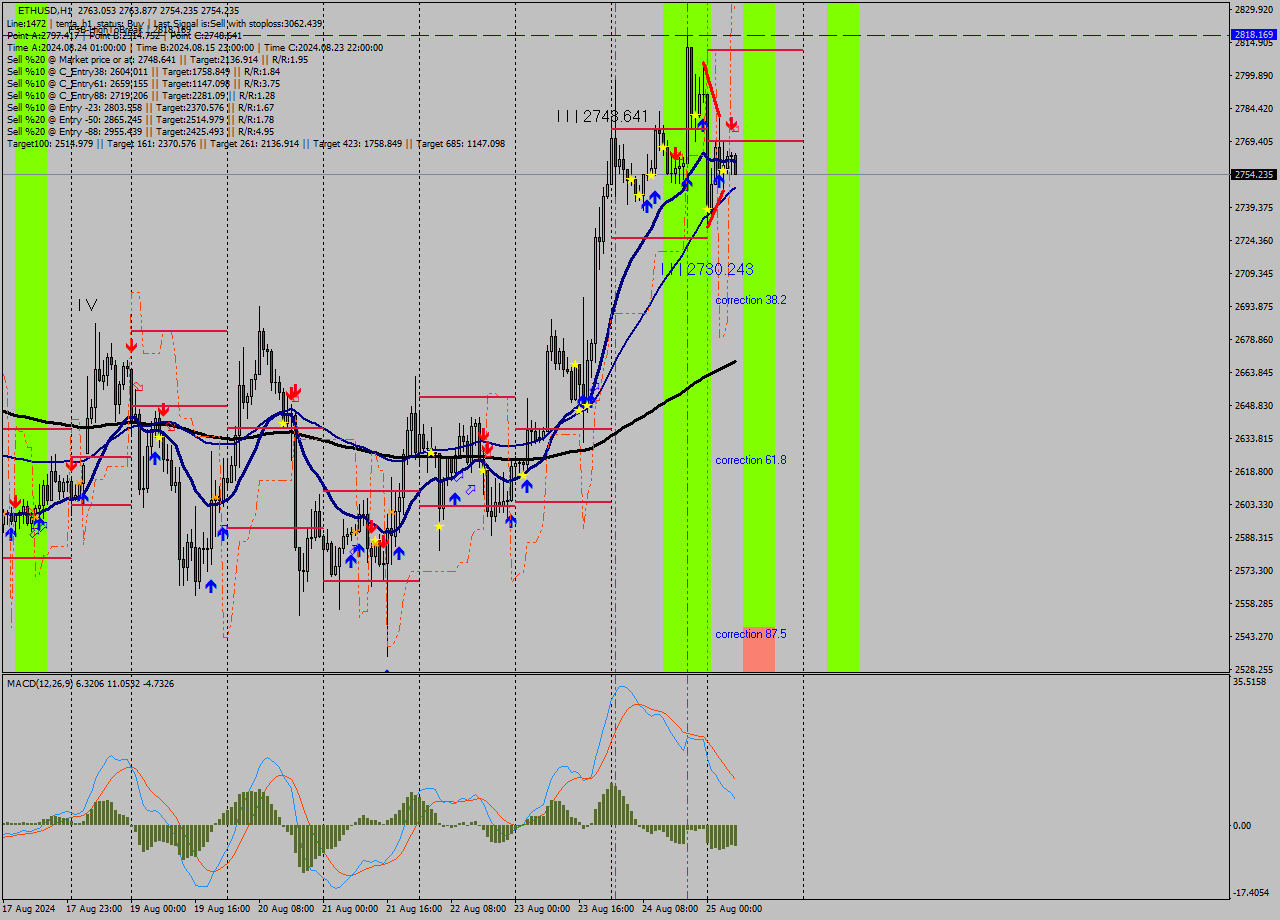Viewport: 1280px width, 920px height.
Task: Click the red down arrow under the I V label
Action: [131, 345]
